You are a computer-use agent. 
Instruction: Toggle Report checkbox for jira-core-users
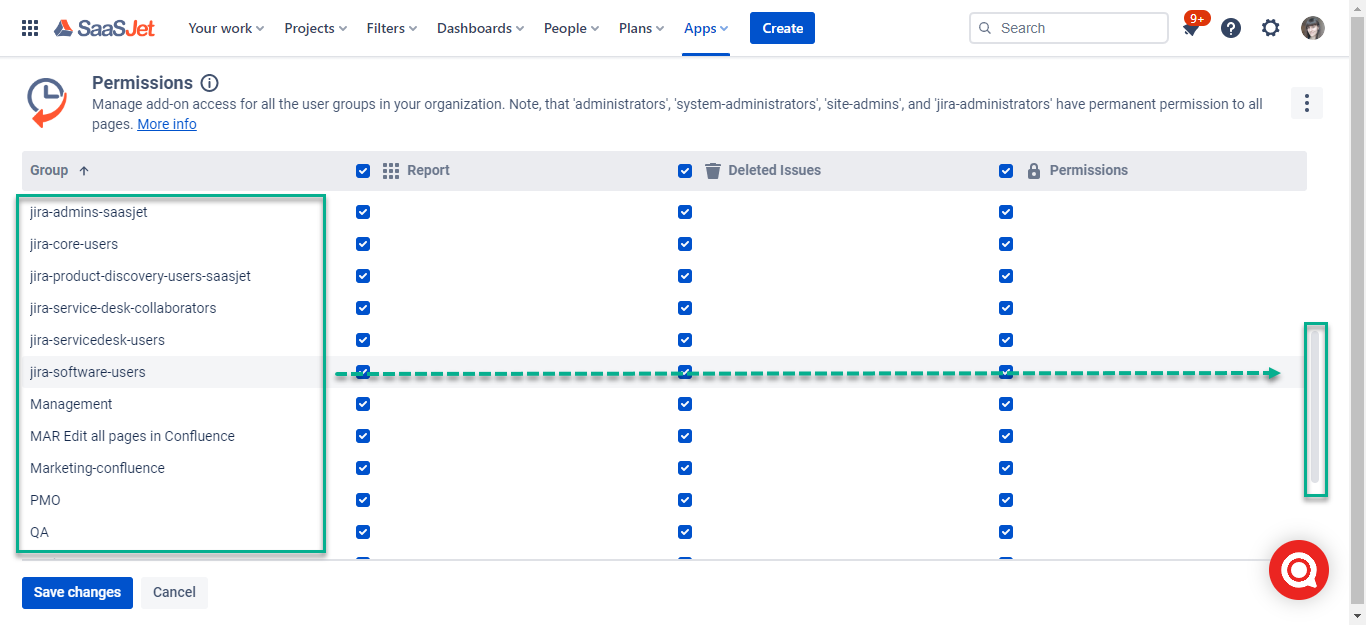[x=363, y=244]
